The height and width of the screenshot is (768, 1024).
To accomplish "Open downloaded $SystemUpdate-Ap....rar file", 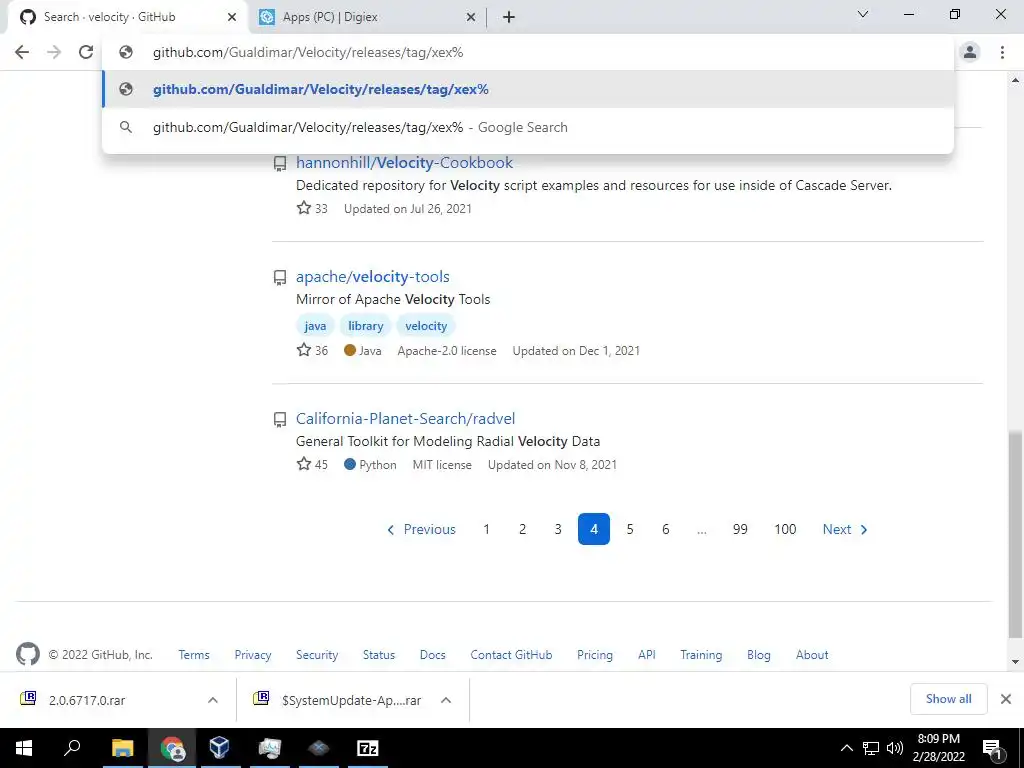I will (x=351, y=700).
